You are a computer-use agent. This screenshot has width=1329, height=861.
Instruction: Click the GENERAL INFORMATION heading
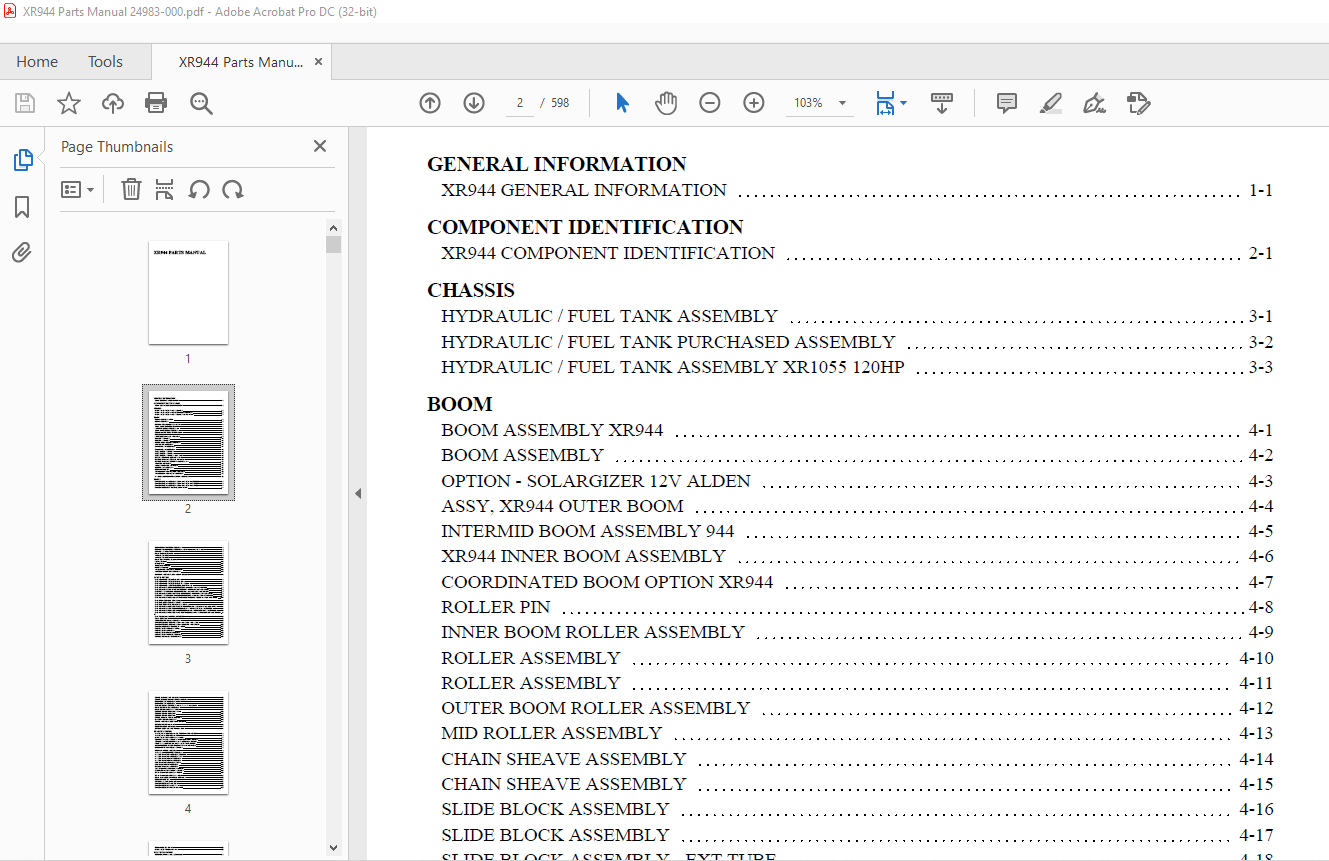tap(557, 164)
